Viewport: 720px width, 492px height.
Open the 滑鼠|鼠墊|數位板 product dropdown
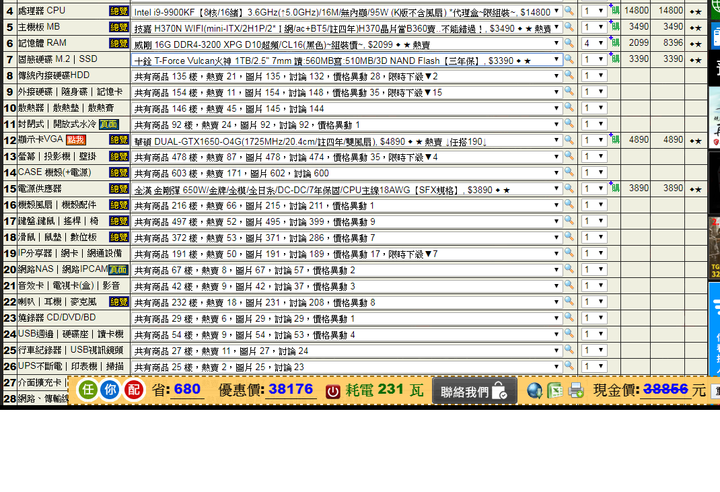pyautogui.click(x=347, y=238)
